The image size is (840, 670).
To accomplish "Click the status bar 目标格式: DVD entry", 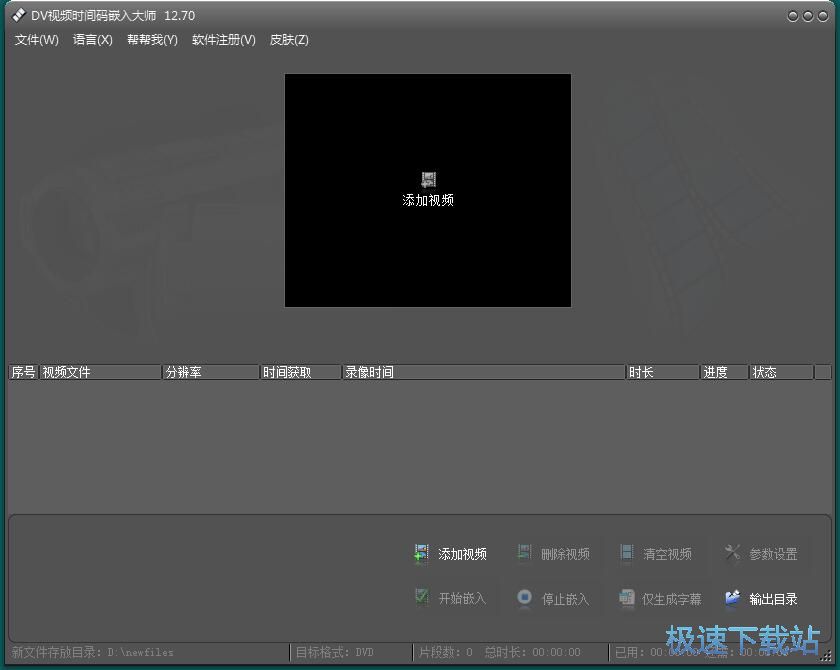I will (x=335, y=652).
